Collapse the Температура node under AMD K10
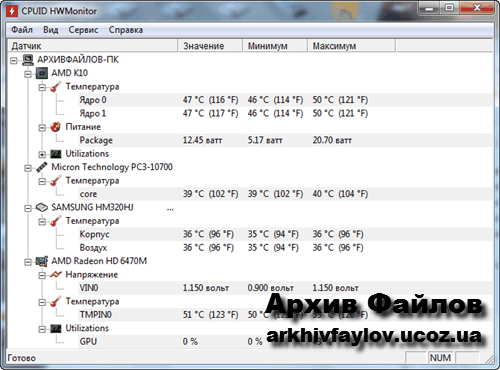Image resolution: width=500 pixels, height=370 pixels. pyautogui.click(x=42, y=87)
